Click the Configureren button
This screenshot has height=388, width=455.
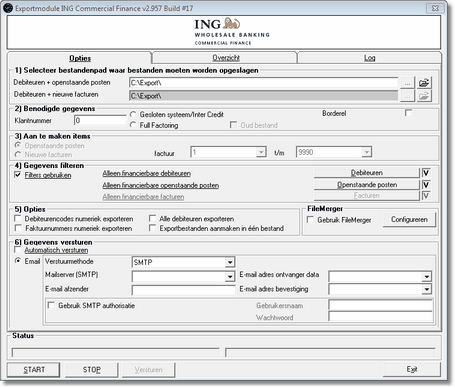coord(409,220)
